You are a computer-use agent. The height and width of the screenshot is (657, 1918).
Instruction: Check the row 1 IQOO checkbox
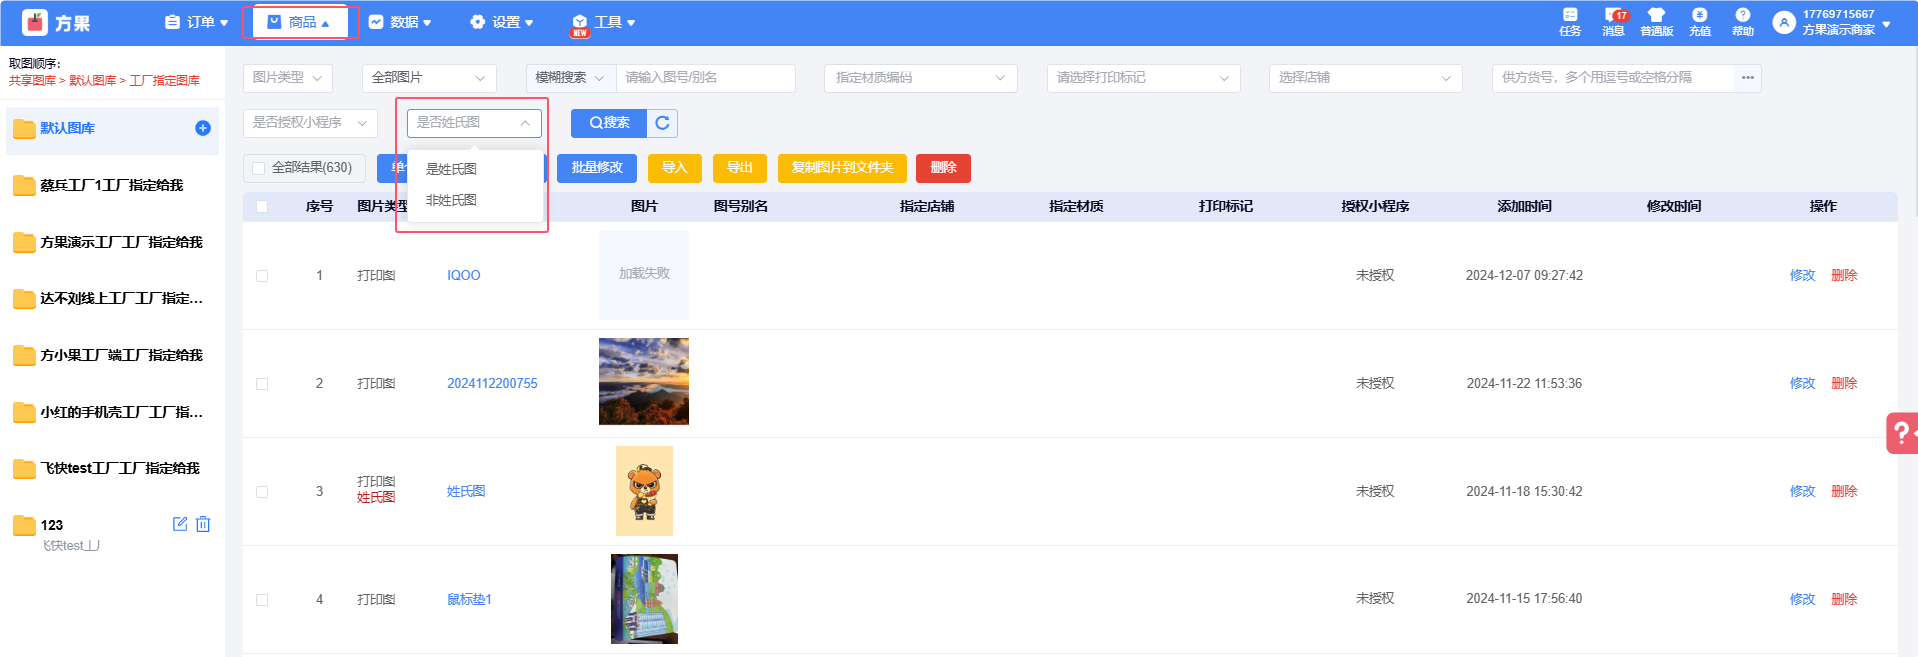262,275
